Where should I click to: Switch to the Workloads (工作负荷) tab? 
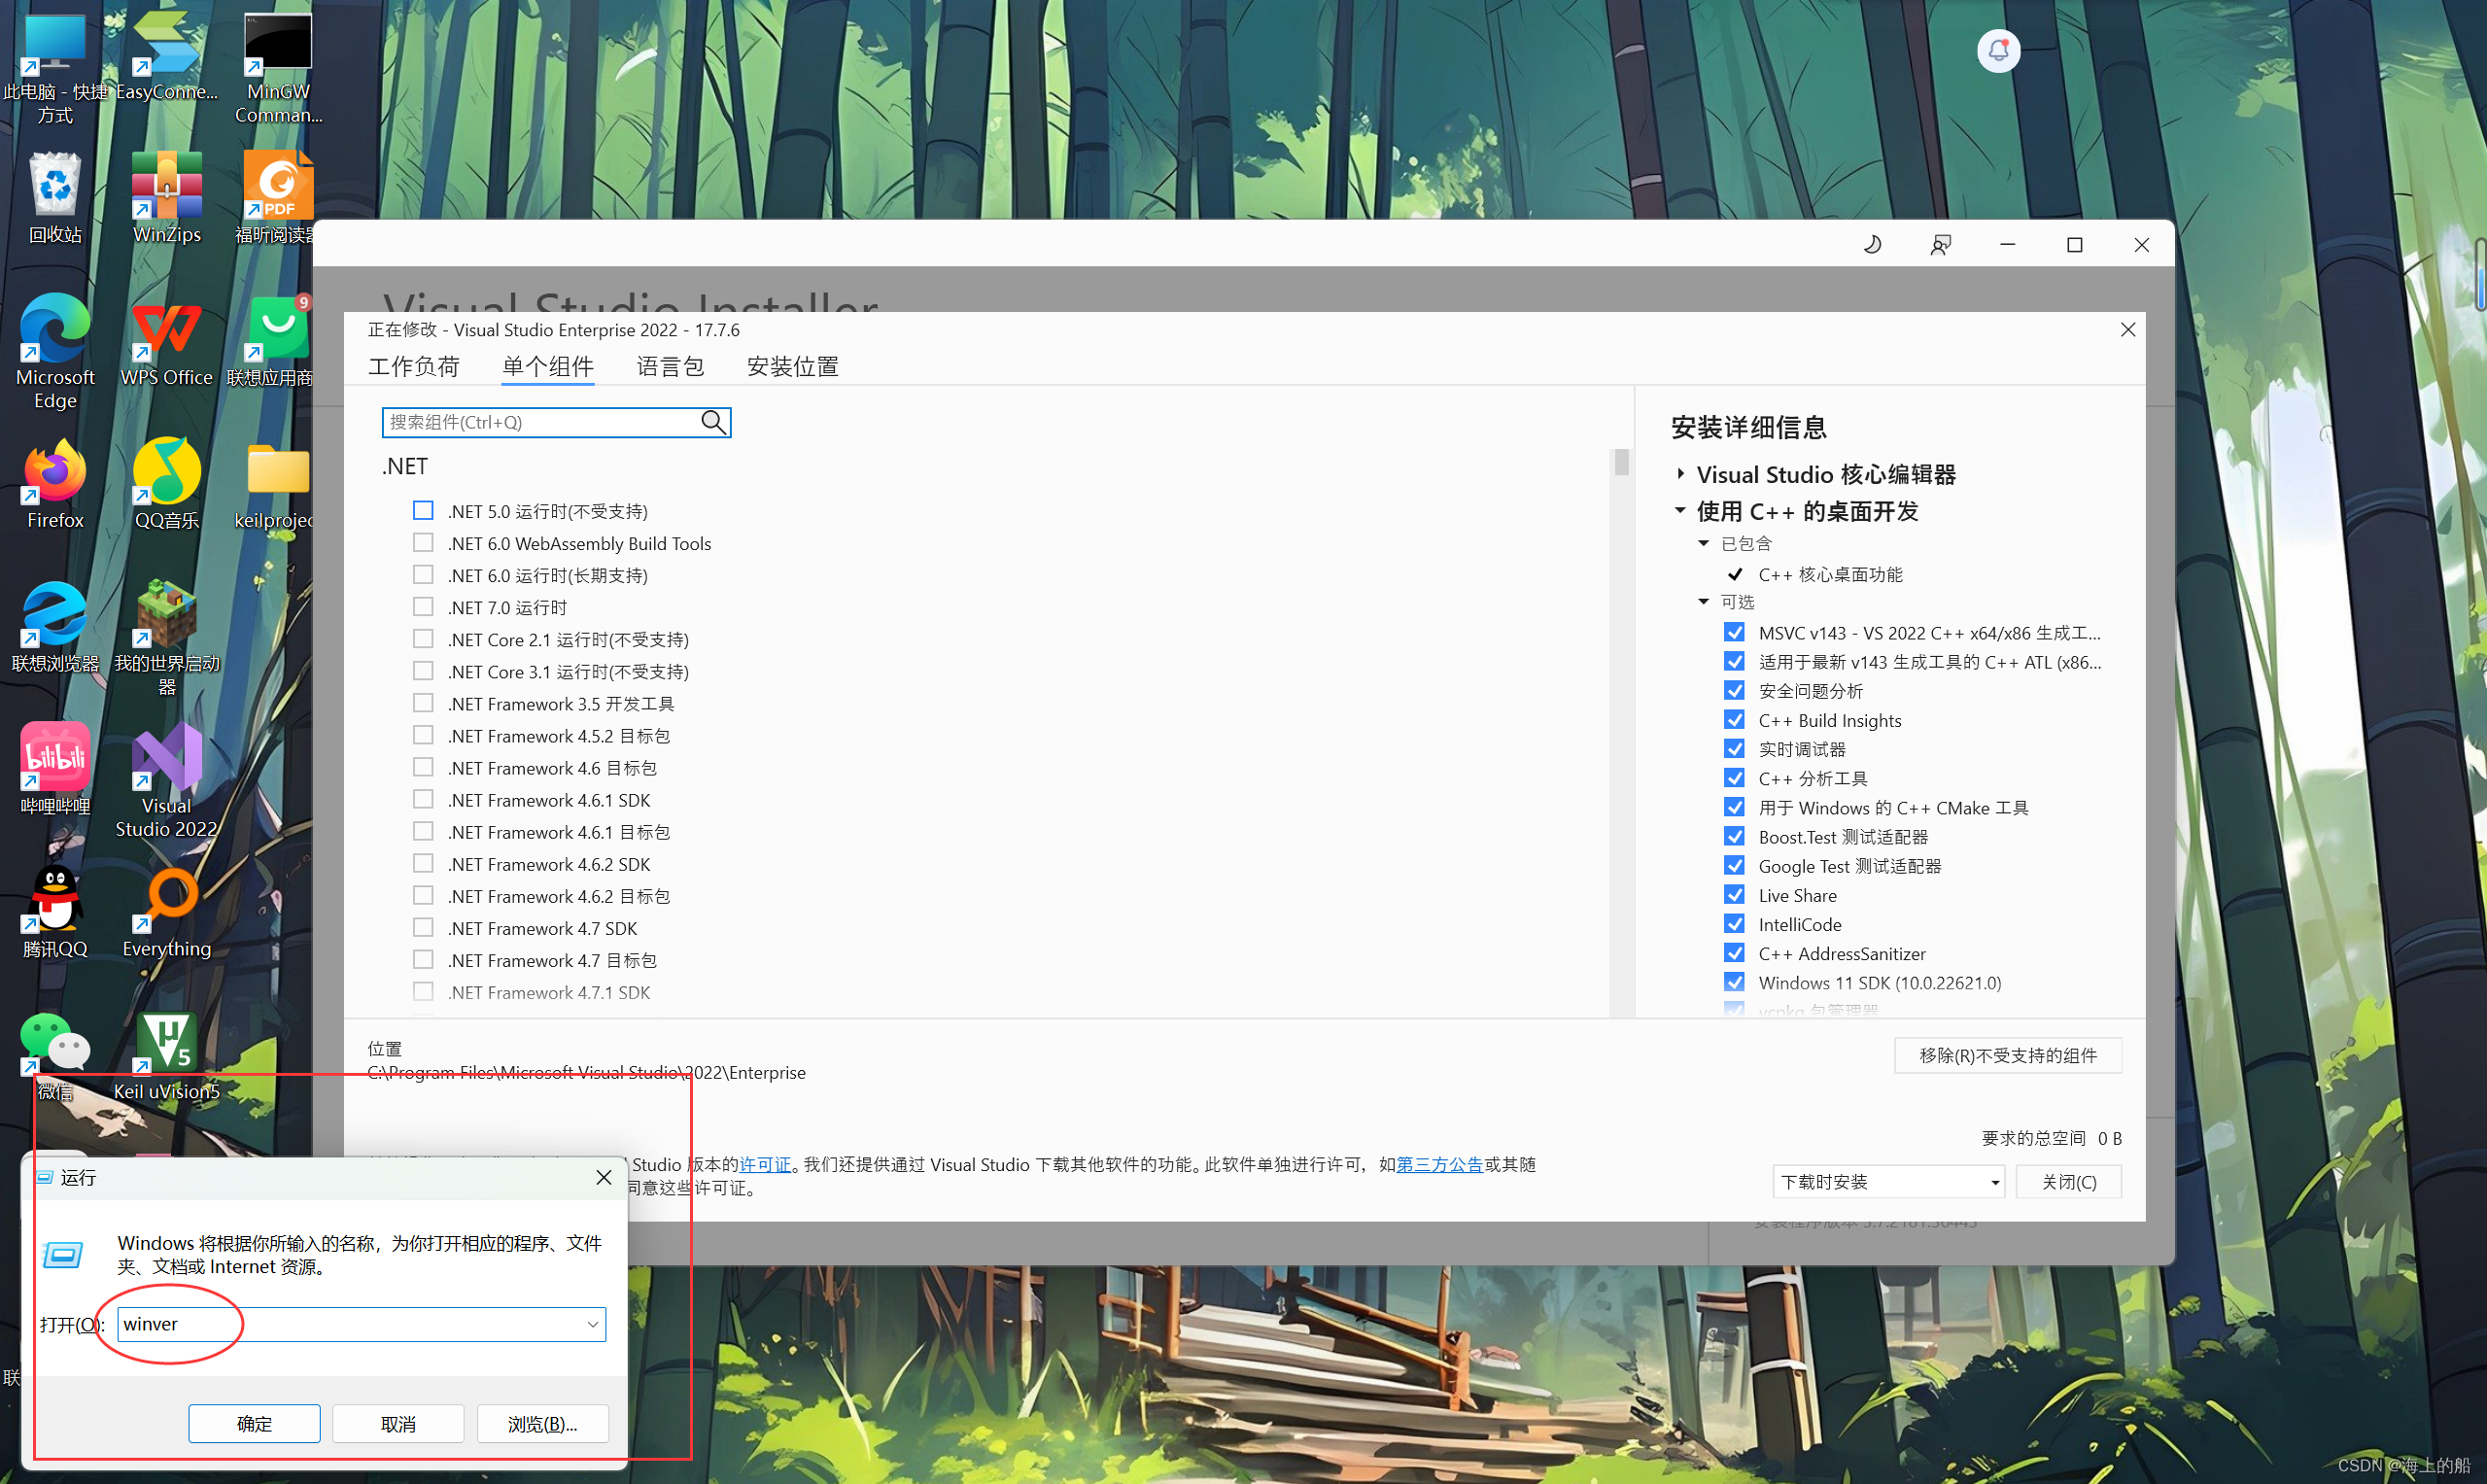(413, 366)
